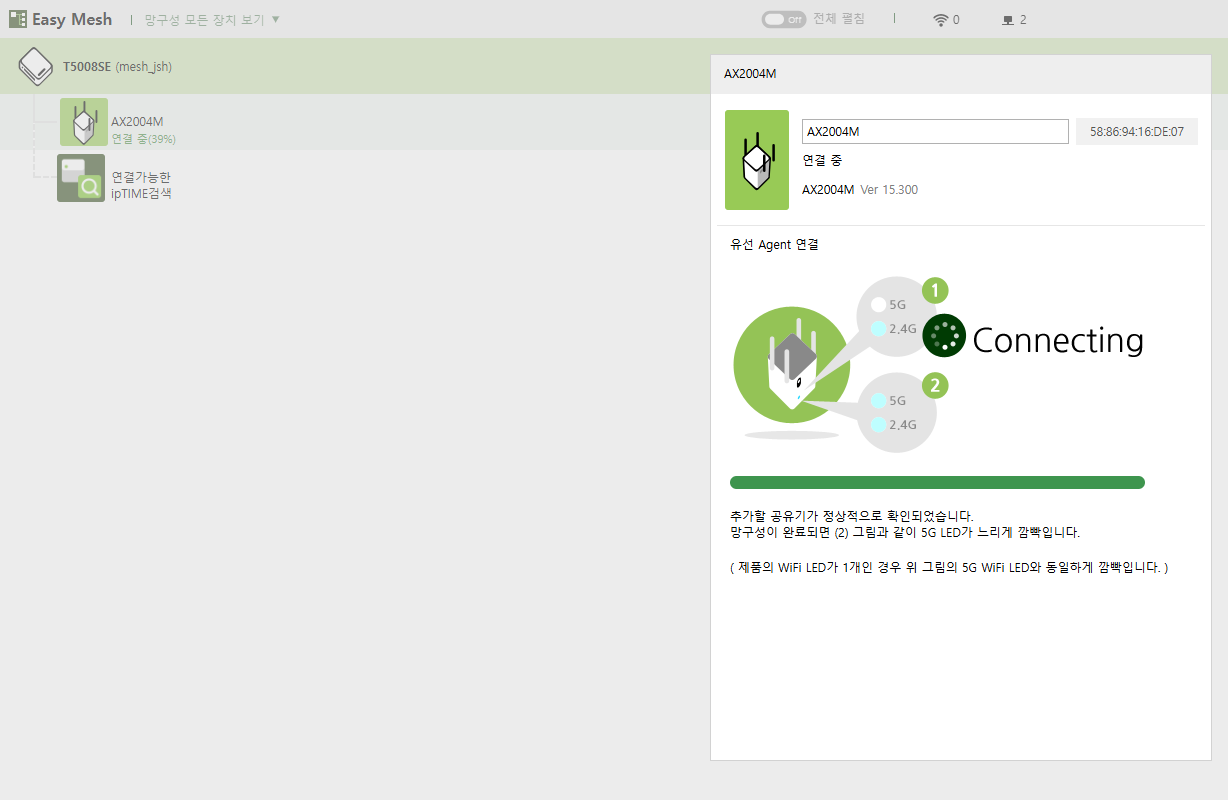Click the Connecting spinner icon

click(x=944, y=336)
